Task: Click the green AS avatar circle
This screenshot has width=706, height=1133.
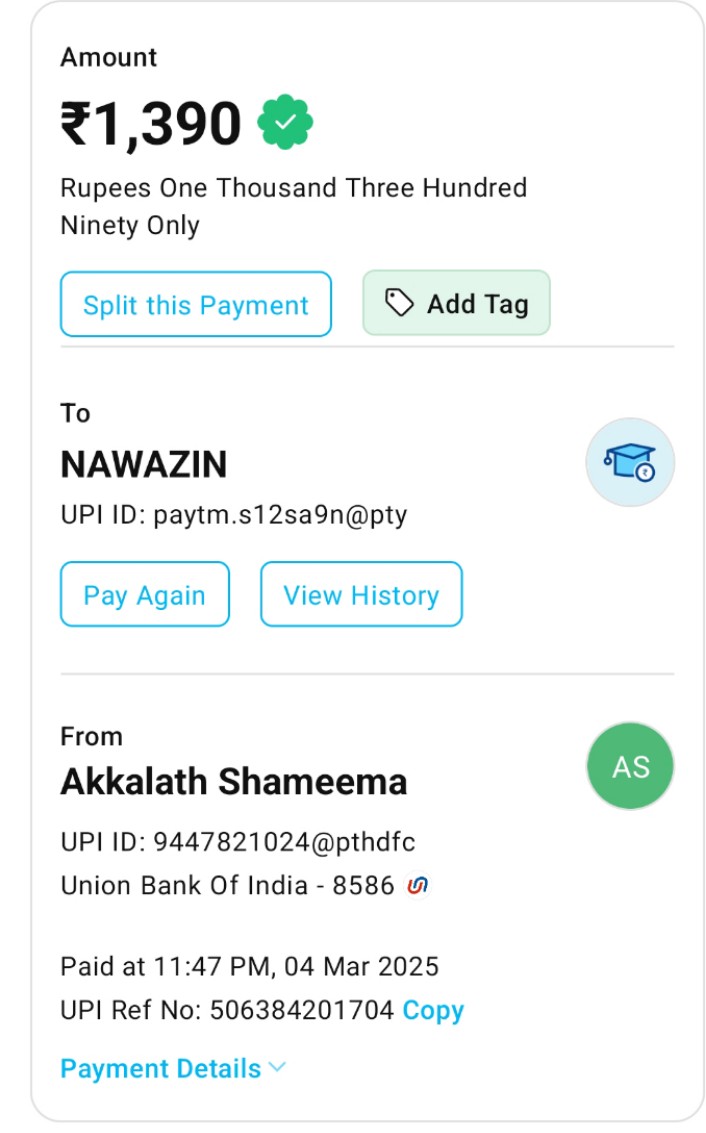Action: point(630,767)
